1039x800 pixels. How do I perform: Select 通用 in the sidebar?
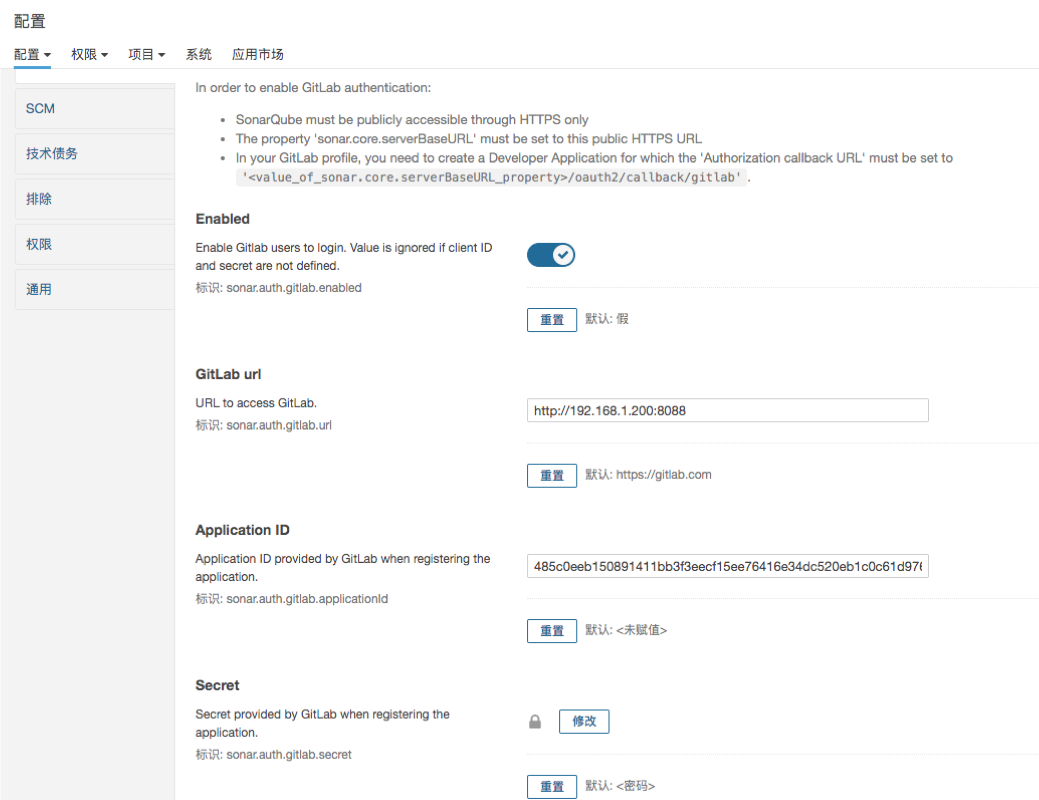pyautogui.click(x=95, y=289)
